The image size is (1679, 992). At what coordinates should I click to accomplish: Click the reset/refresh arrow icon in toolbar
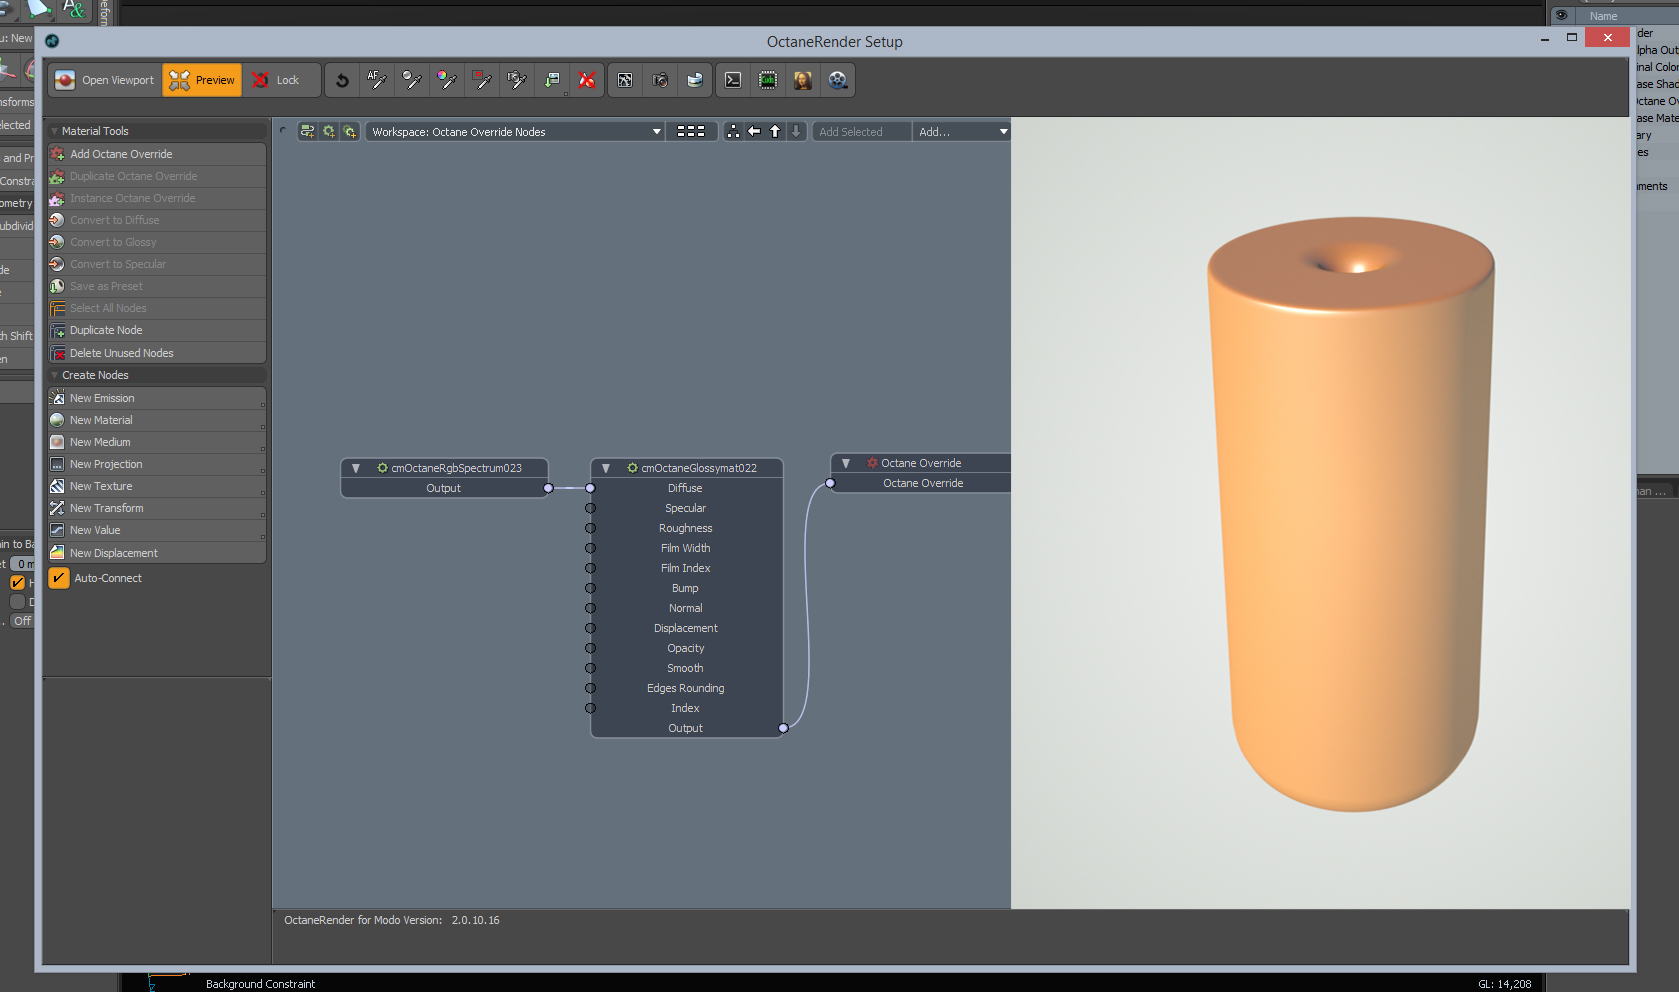click(x=342, y=80)
